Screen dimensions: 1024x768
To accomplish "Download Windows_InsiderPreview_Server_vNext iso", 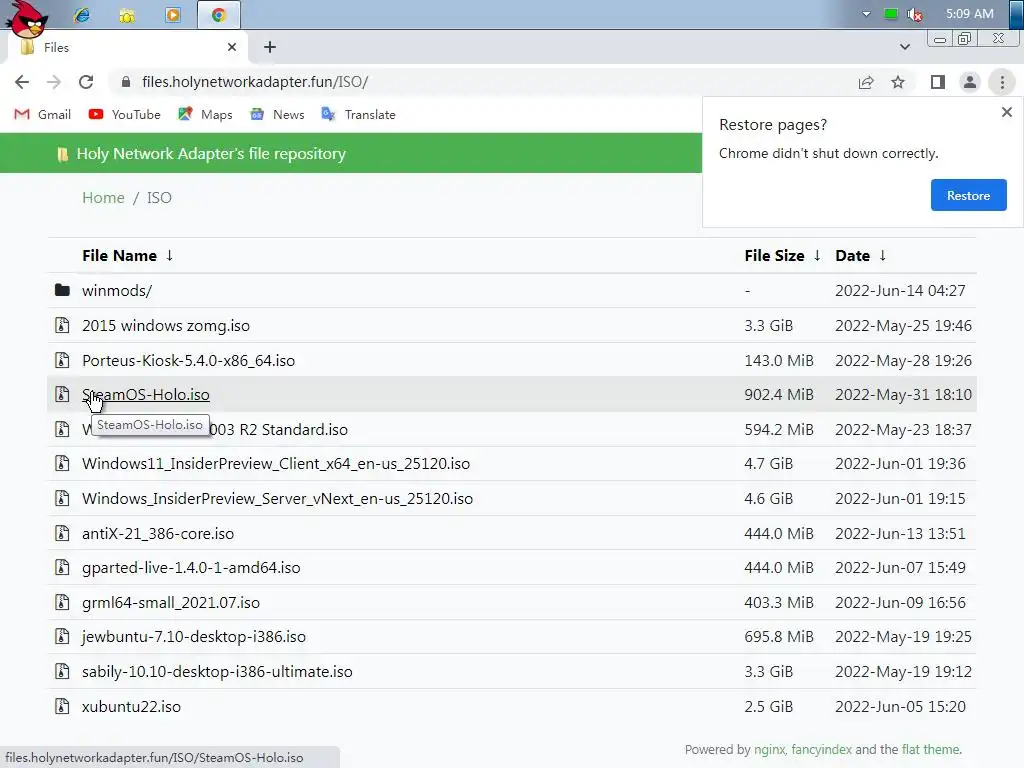I will tap(278, 498).
